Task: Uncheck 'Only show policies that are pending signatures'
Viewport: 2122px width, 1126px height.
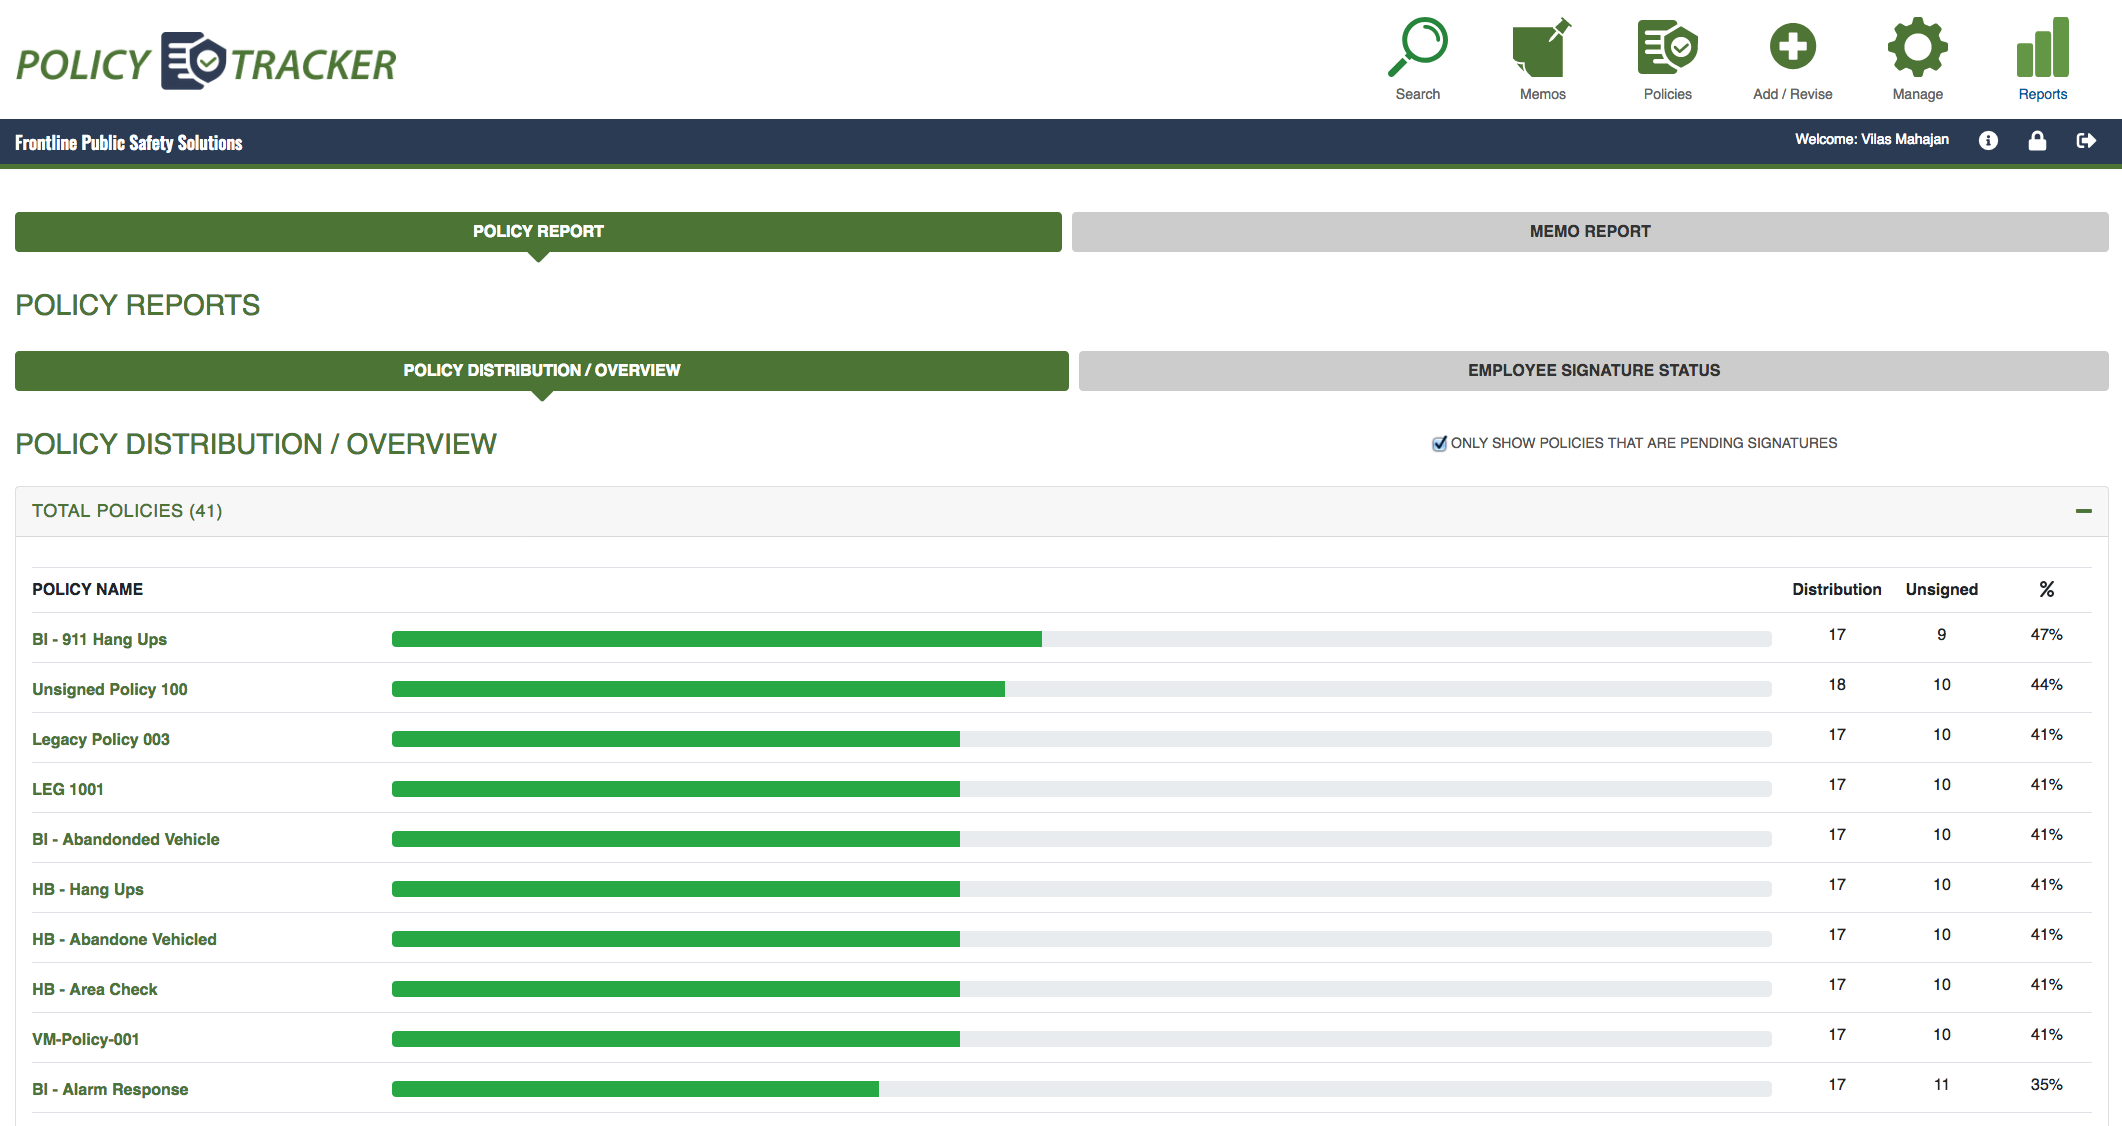Action: pyautogui.click(x=1438, y=443)
